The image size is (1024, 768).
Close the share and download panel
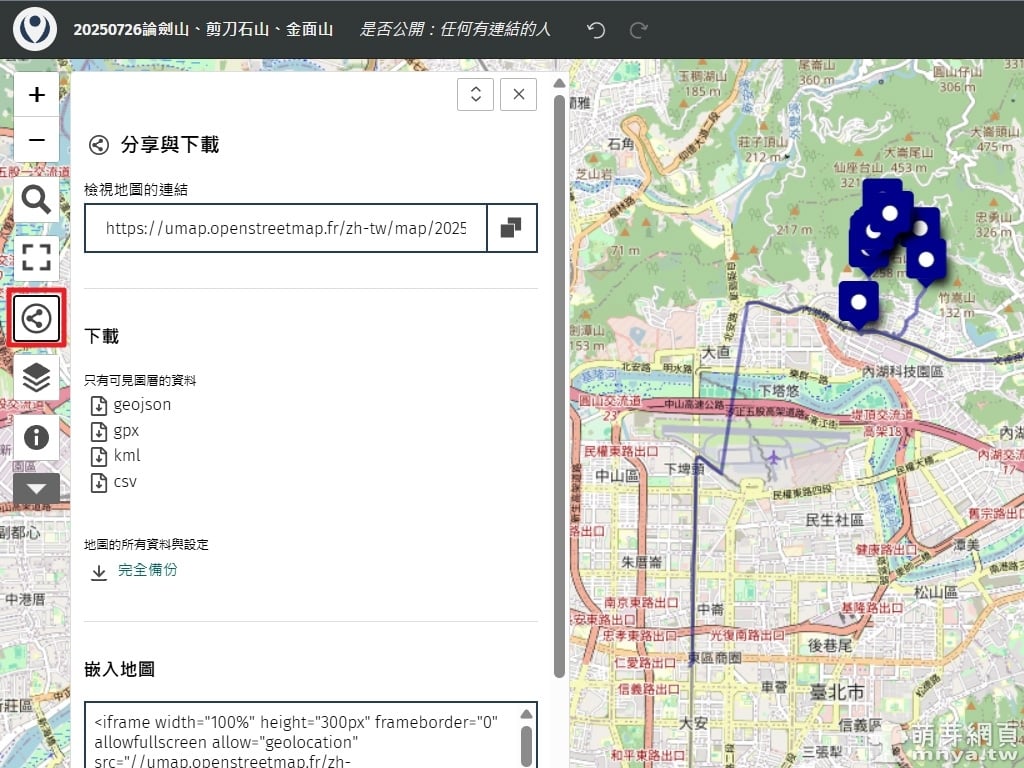518,94
